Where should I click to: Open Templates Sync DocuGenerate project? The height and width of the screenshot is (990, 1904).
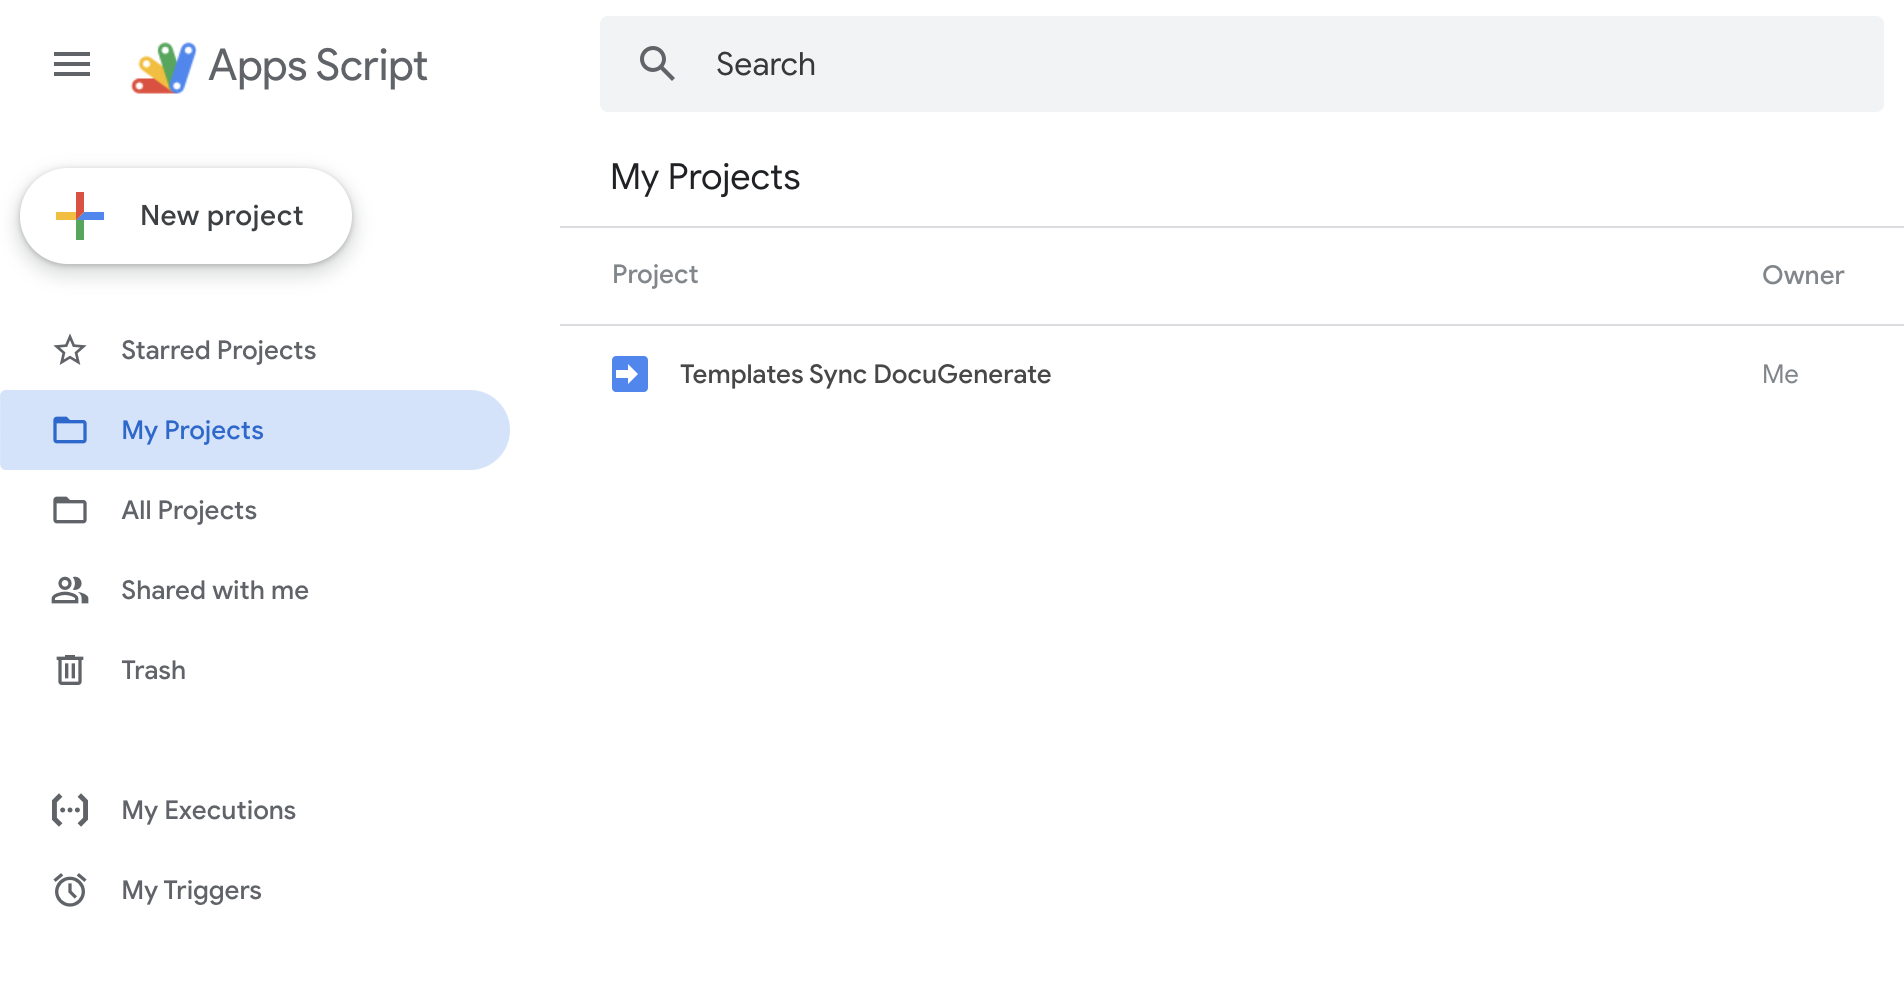coord(865,374)
